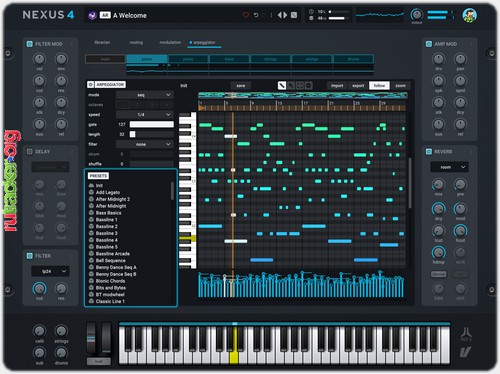Open the speed 1/4 dropdown
This screenshot has height=374, width=500.
[x=145, y=115]
